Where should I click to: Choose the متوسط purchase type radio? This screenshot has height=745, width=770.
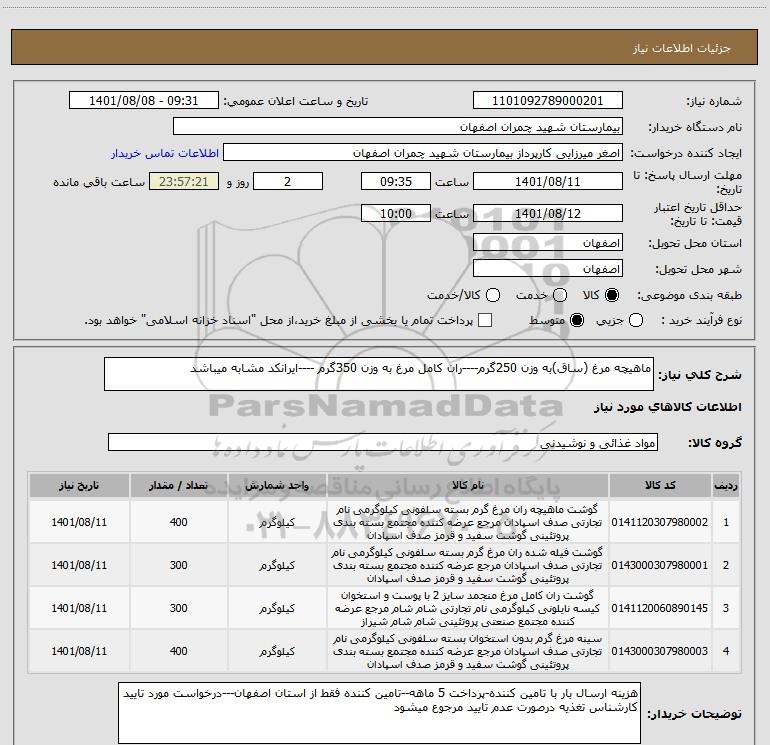point(577,321)
